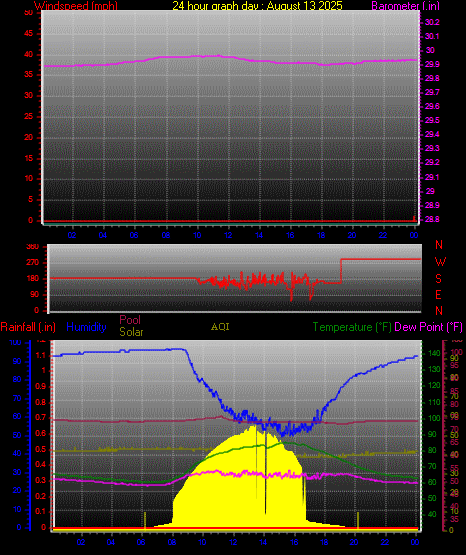466x555 pixels.
Task: Select rainfall axis value 0.3
Action: tap(41, 480)
